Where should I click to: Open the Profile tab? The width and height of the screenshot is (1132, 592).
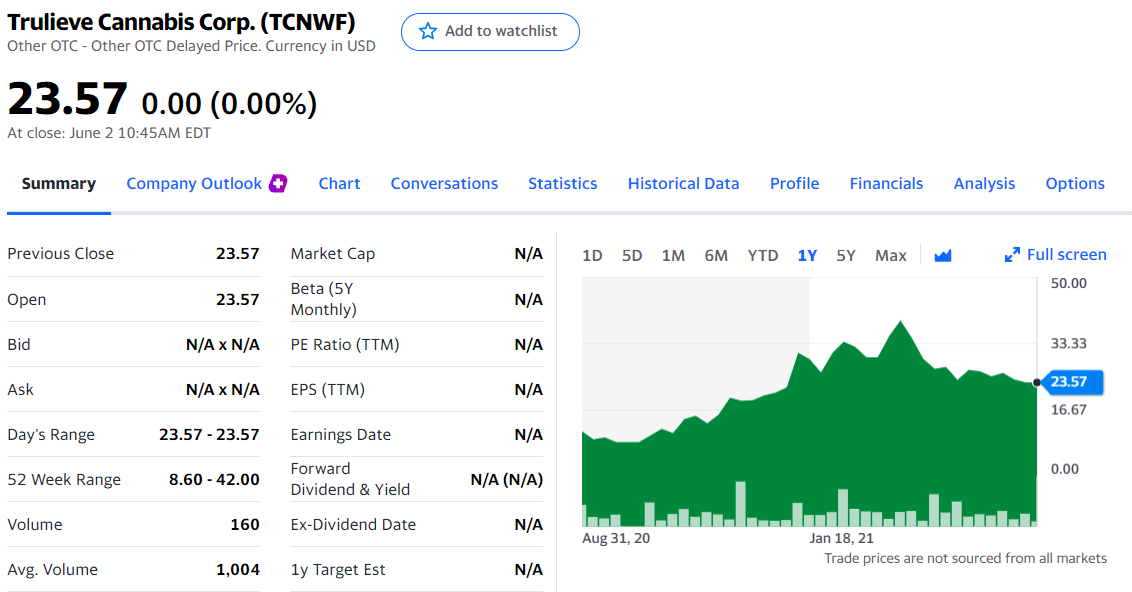(794, 183)
